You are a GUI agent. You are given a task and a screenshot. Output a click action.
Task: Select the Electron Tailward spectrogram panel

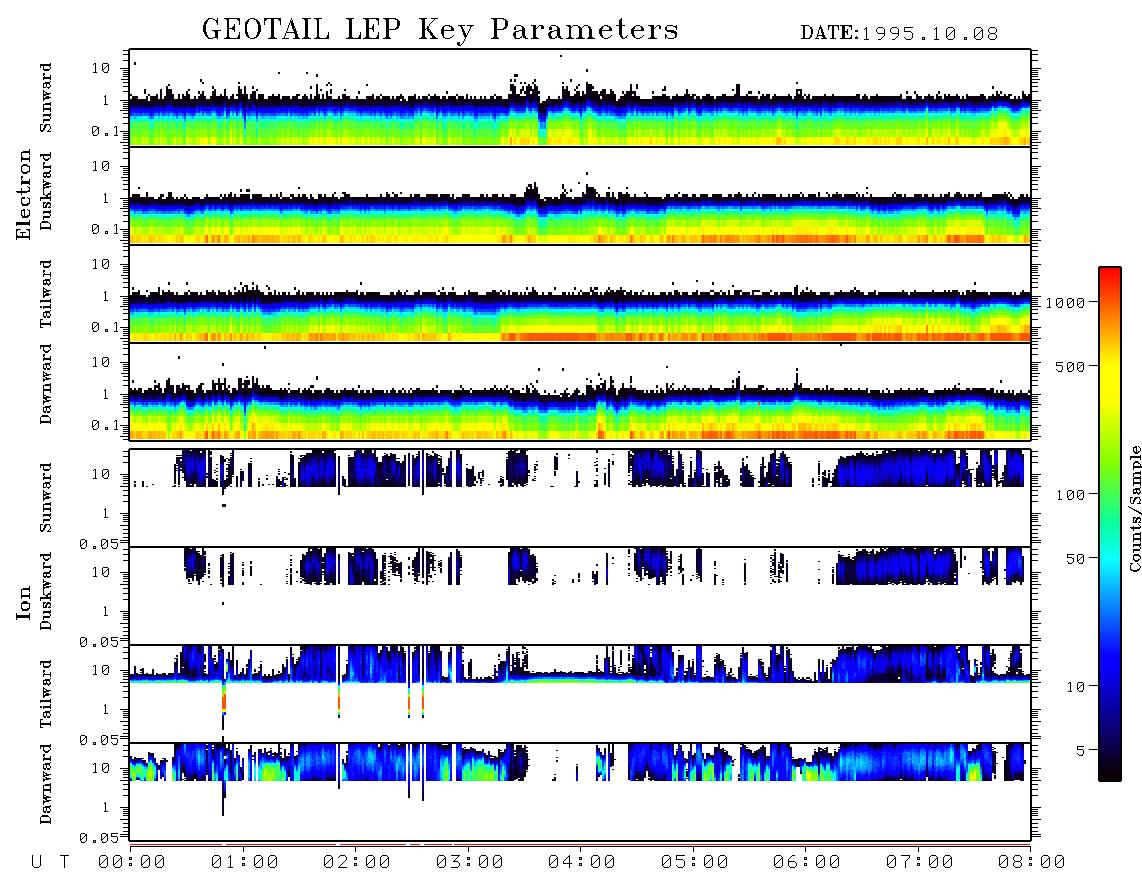(x=580, y=294)
